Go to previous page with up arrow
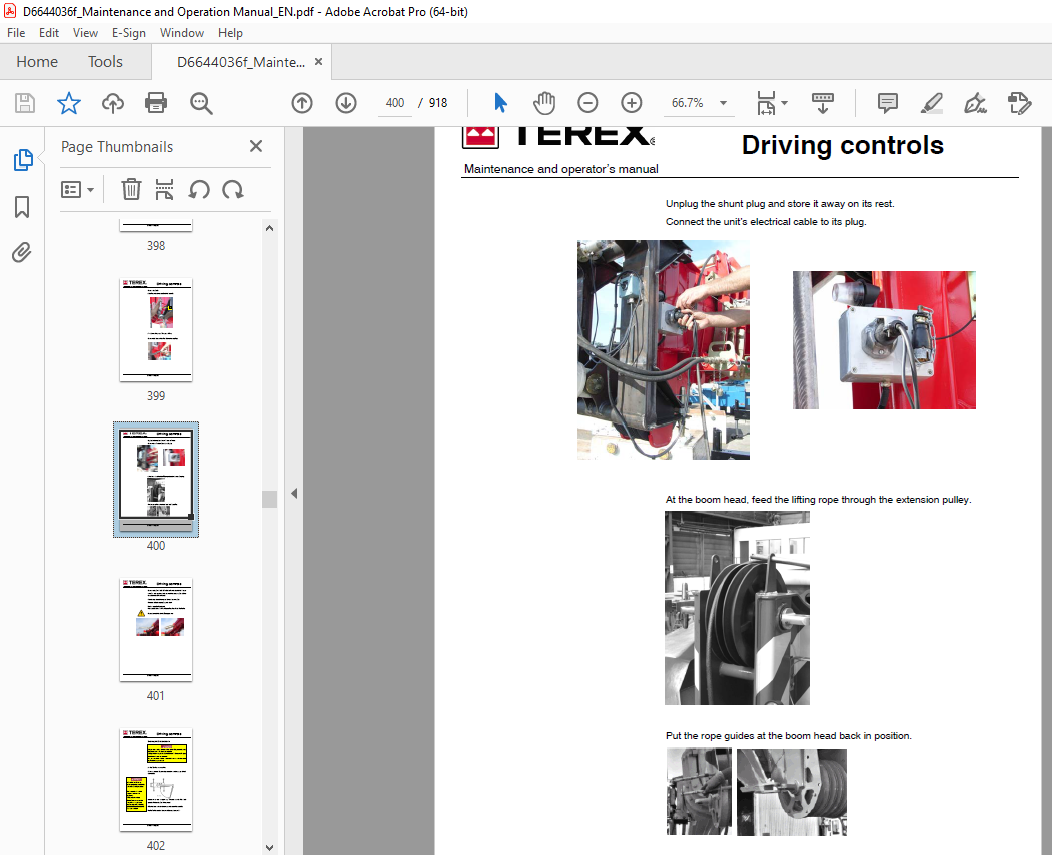The height and width of the screenshot is (855, 1052). click(302, 103)
